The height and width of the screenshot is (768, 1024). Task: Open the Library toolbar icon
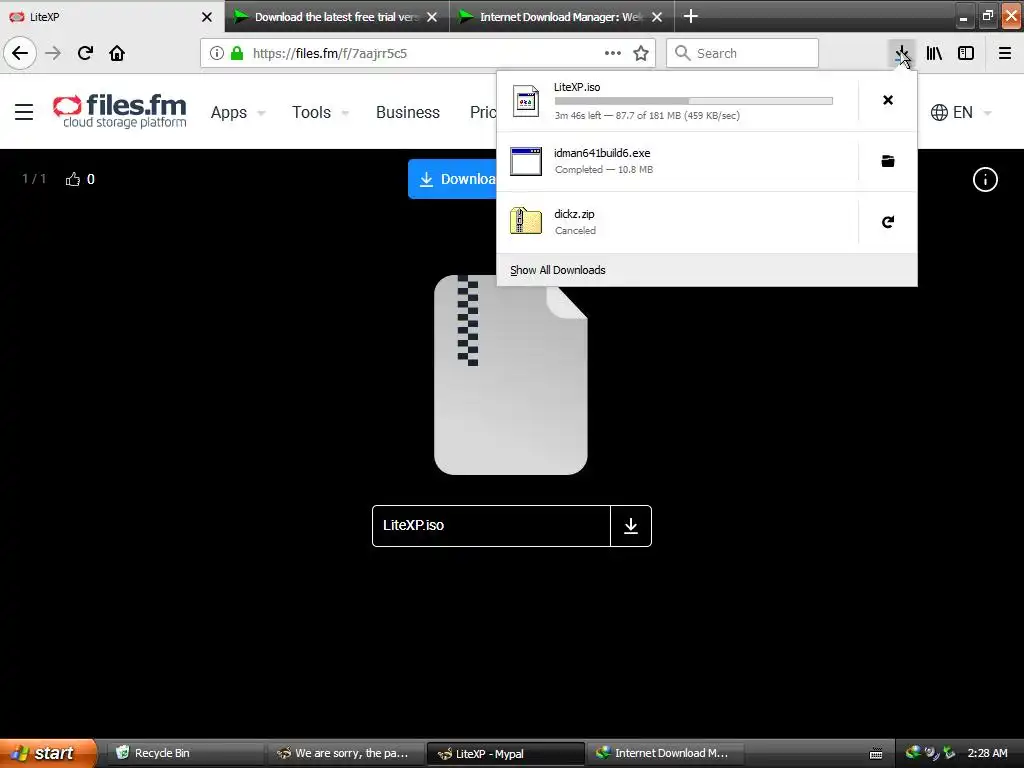coord(934,54)
